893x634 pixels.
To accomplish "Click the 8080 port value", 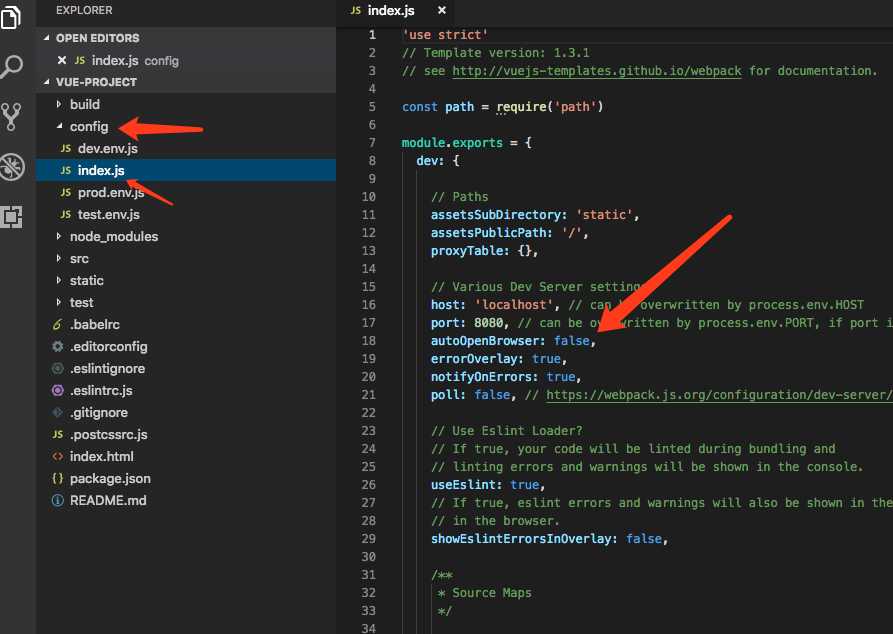I will [489, 323].
